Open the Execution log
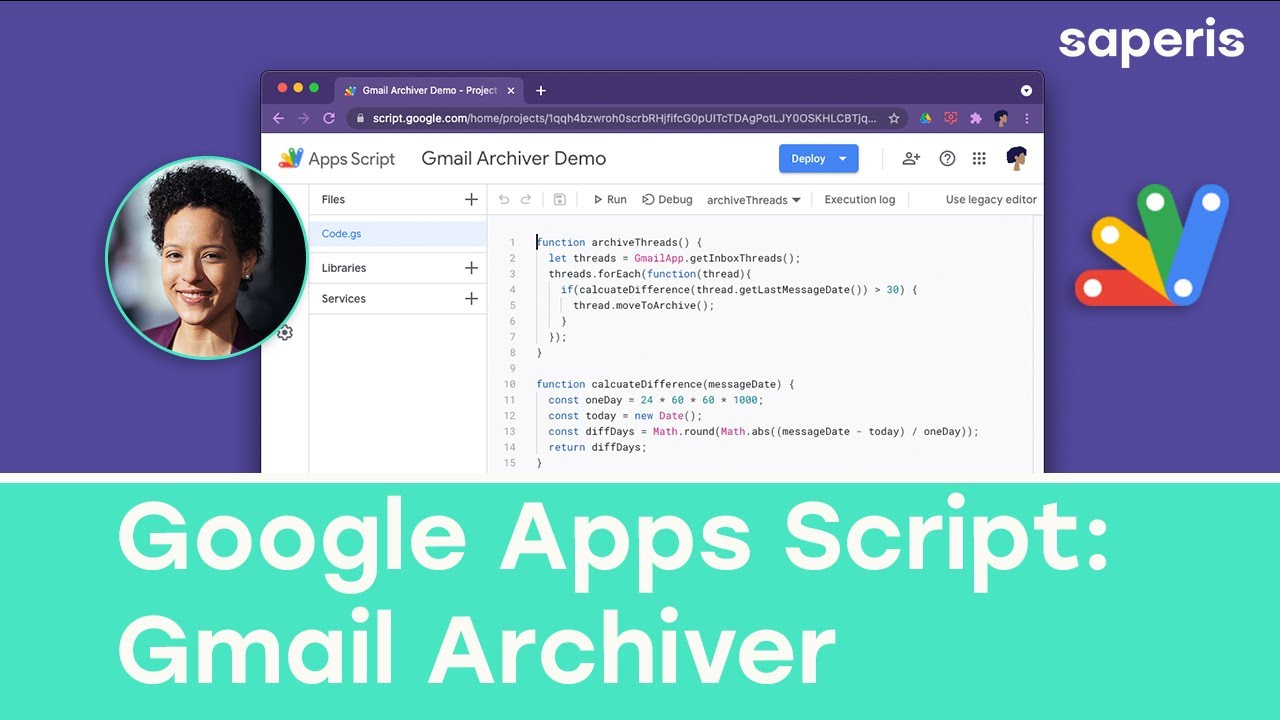The image size is (1280, 720). point(860,199)
